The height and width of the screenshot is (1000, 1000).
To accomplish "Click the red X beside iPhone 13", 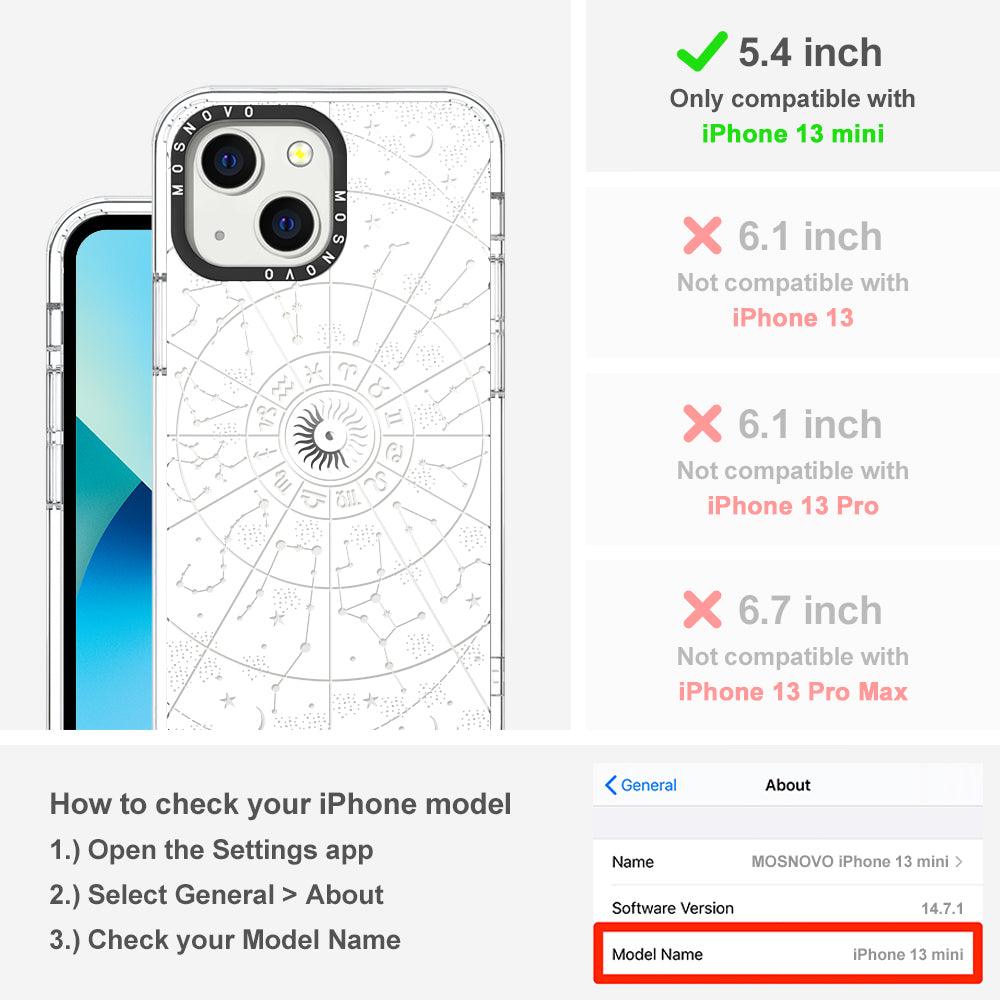I will click(702, 235).
